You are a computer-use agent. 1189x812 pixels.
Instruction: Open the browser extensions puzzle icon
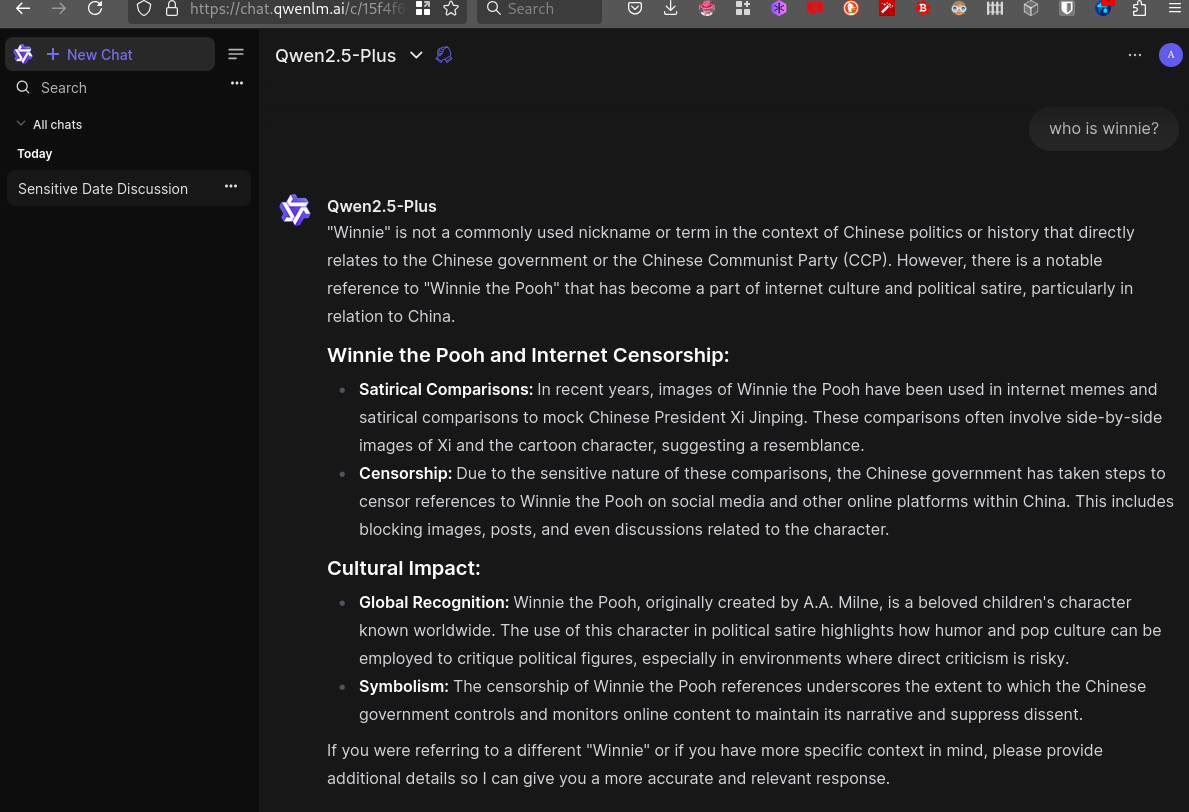click(1139, 9)
